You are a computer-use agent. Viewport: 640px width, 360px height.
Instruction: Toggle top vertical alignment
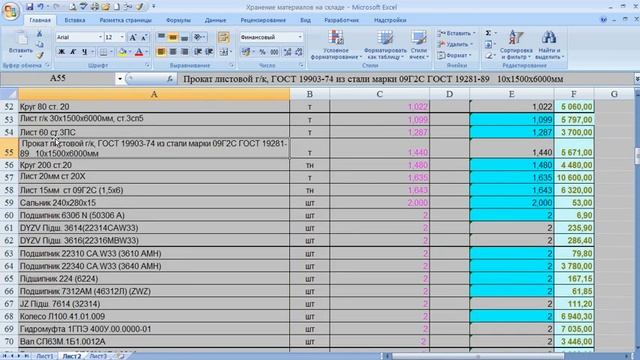pyautogui.click(x=161, y=37)
